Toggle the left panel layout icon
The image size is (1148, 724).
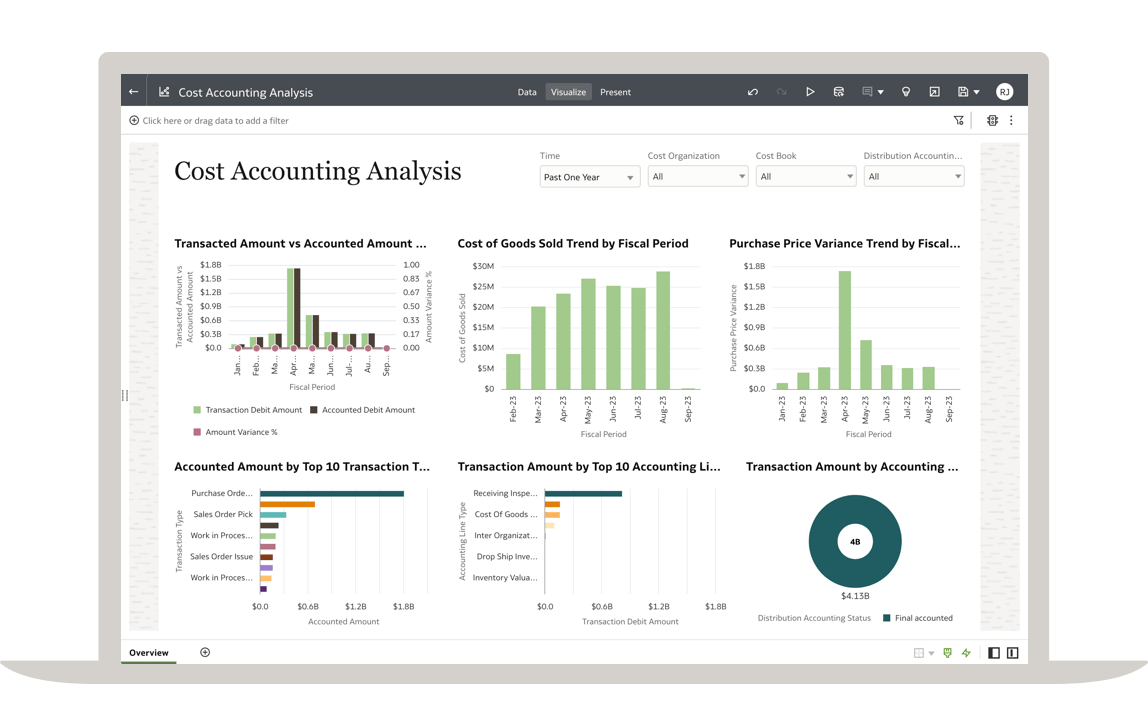tap(994, 653)
